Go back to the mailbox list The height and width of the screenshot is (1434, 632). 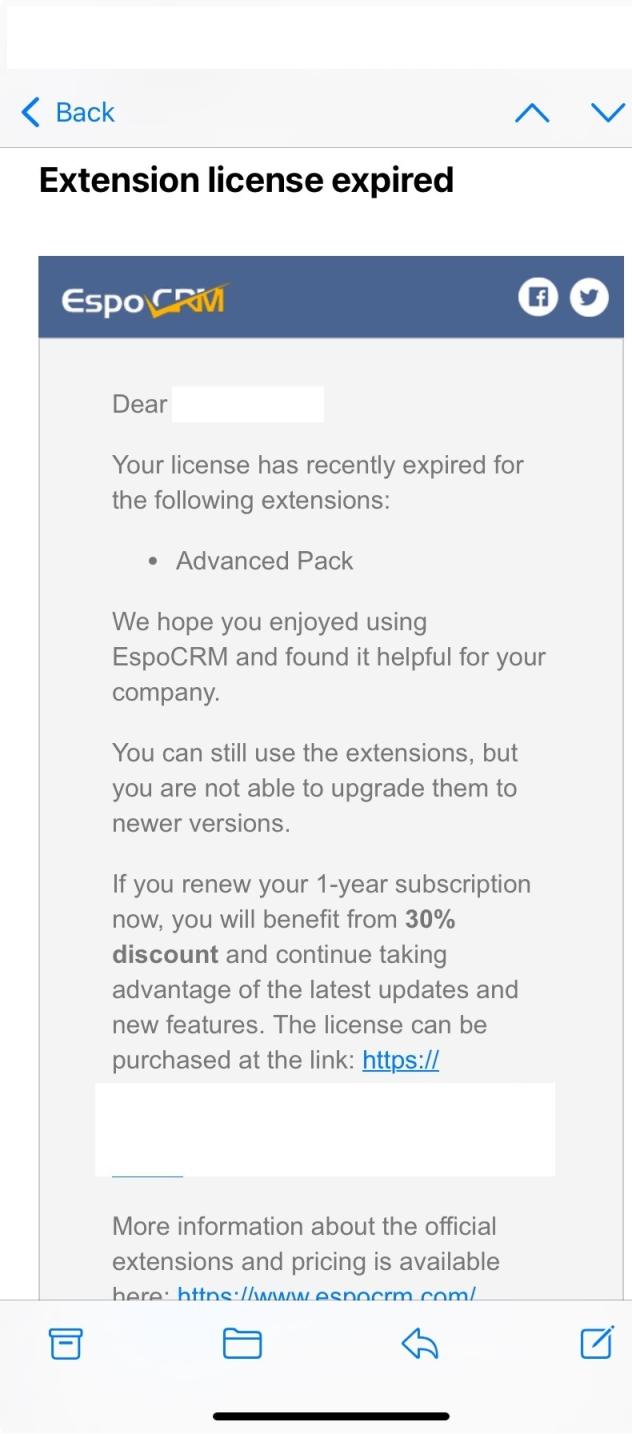tap(68, 112)
